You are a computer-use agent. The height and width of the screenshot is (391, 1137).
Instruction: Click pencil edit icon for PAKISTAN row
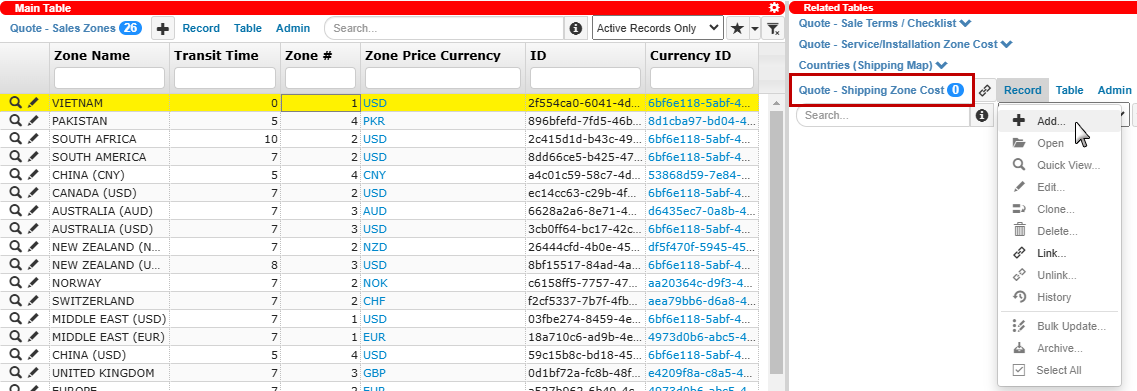[33, 121]
